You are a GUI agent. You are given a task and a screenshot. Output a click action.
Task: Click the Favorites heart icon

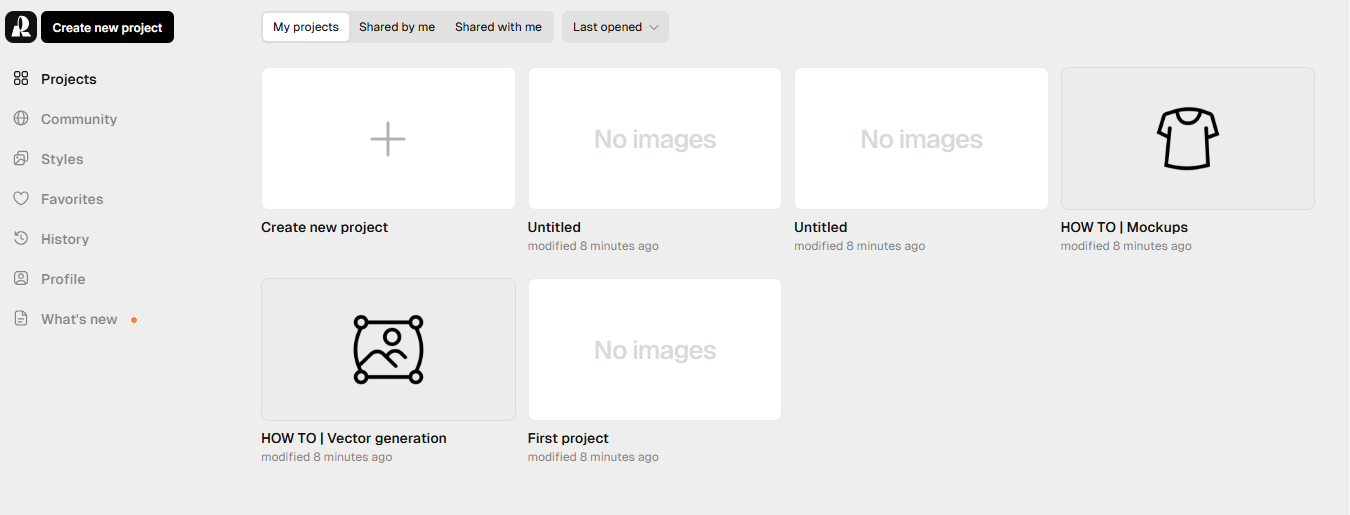[x=21, y=199]
